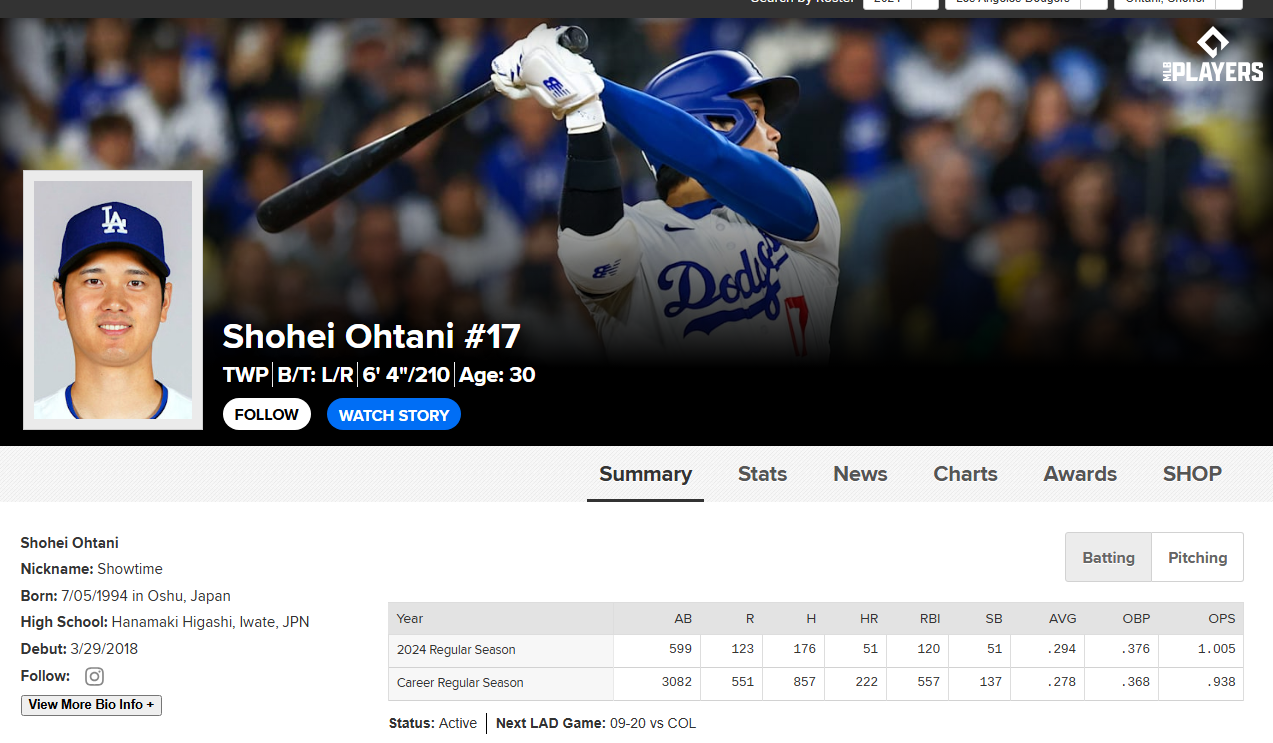Viewport: 1273px width, 743px height.
Task: Switch to the Summary tab
Action: point(645,474)
